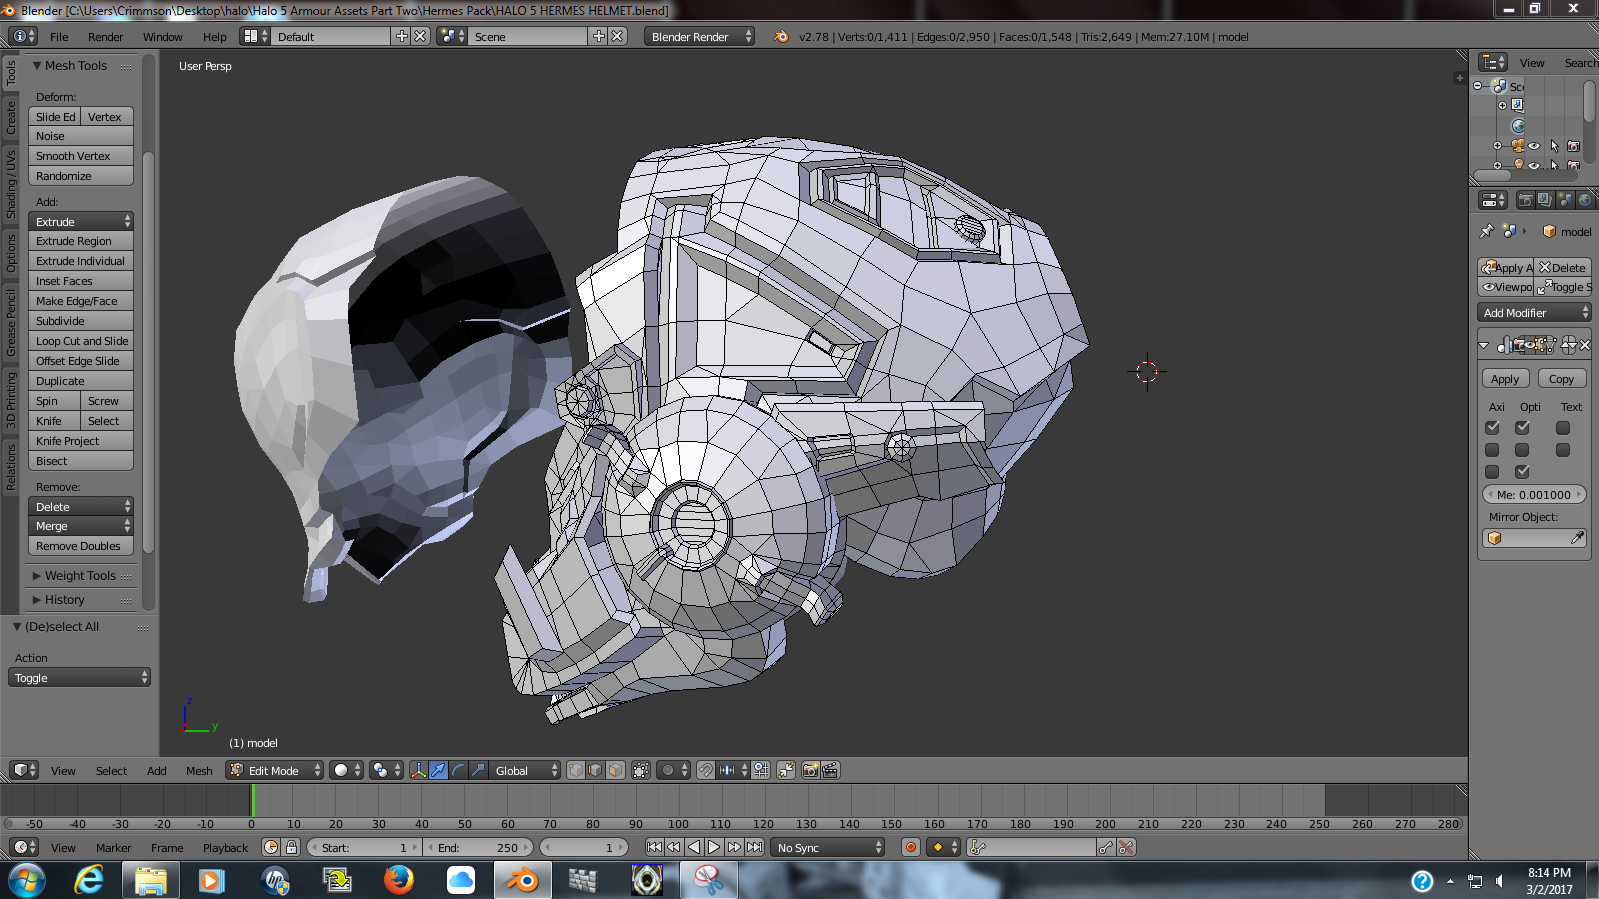1599x899 pixels.
Task: Remove the Mirror modifier with X
Action: [1585, 345]
